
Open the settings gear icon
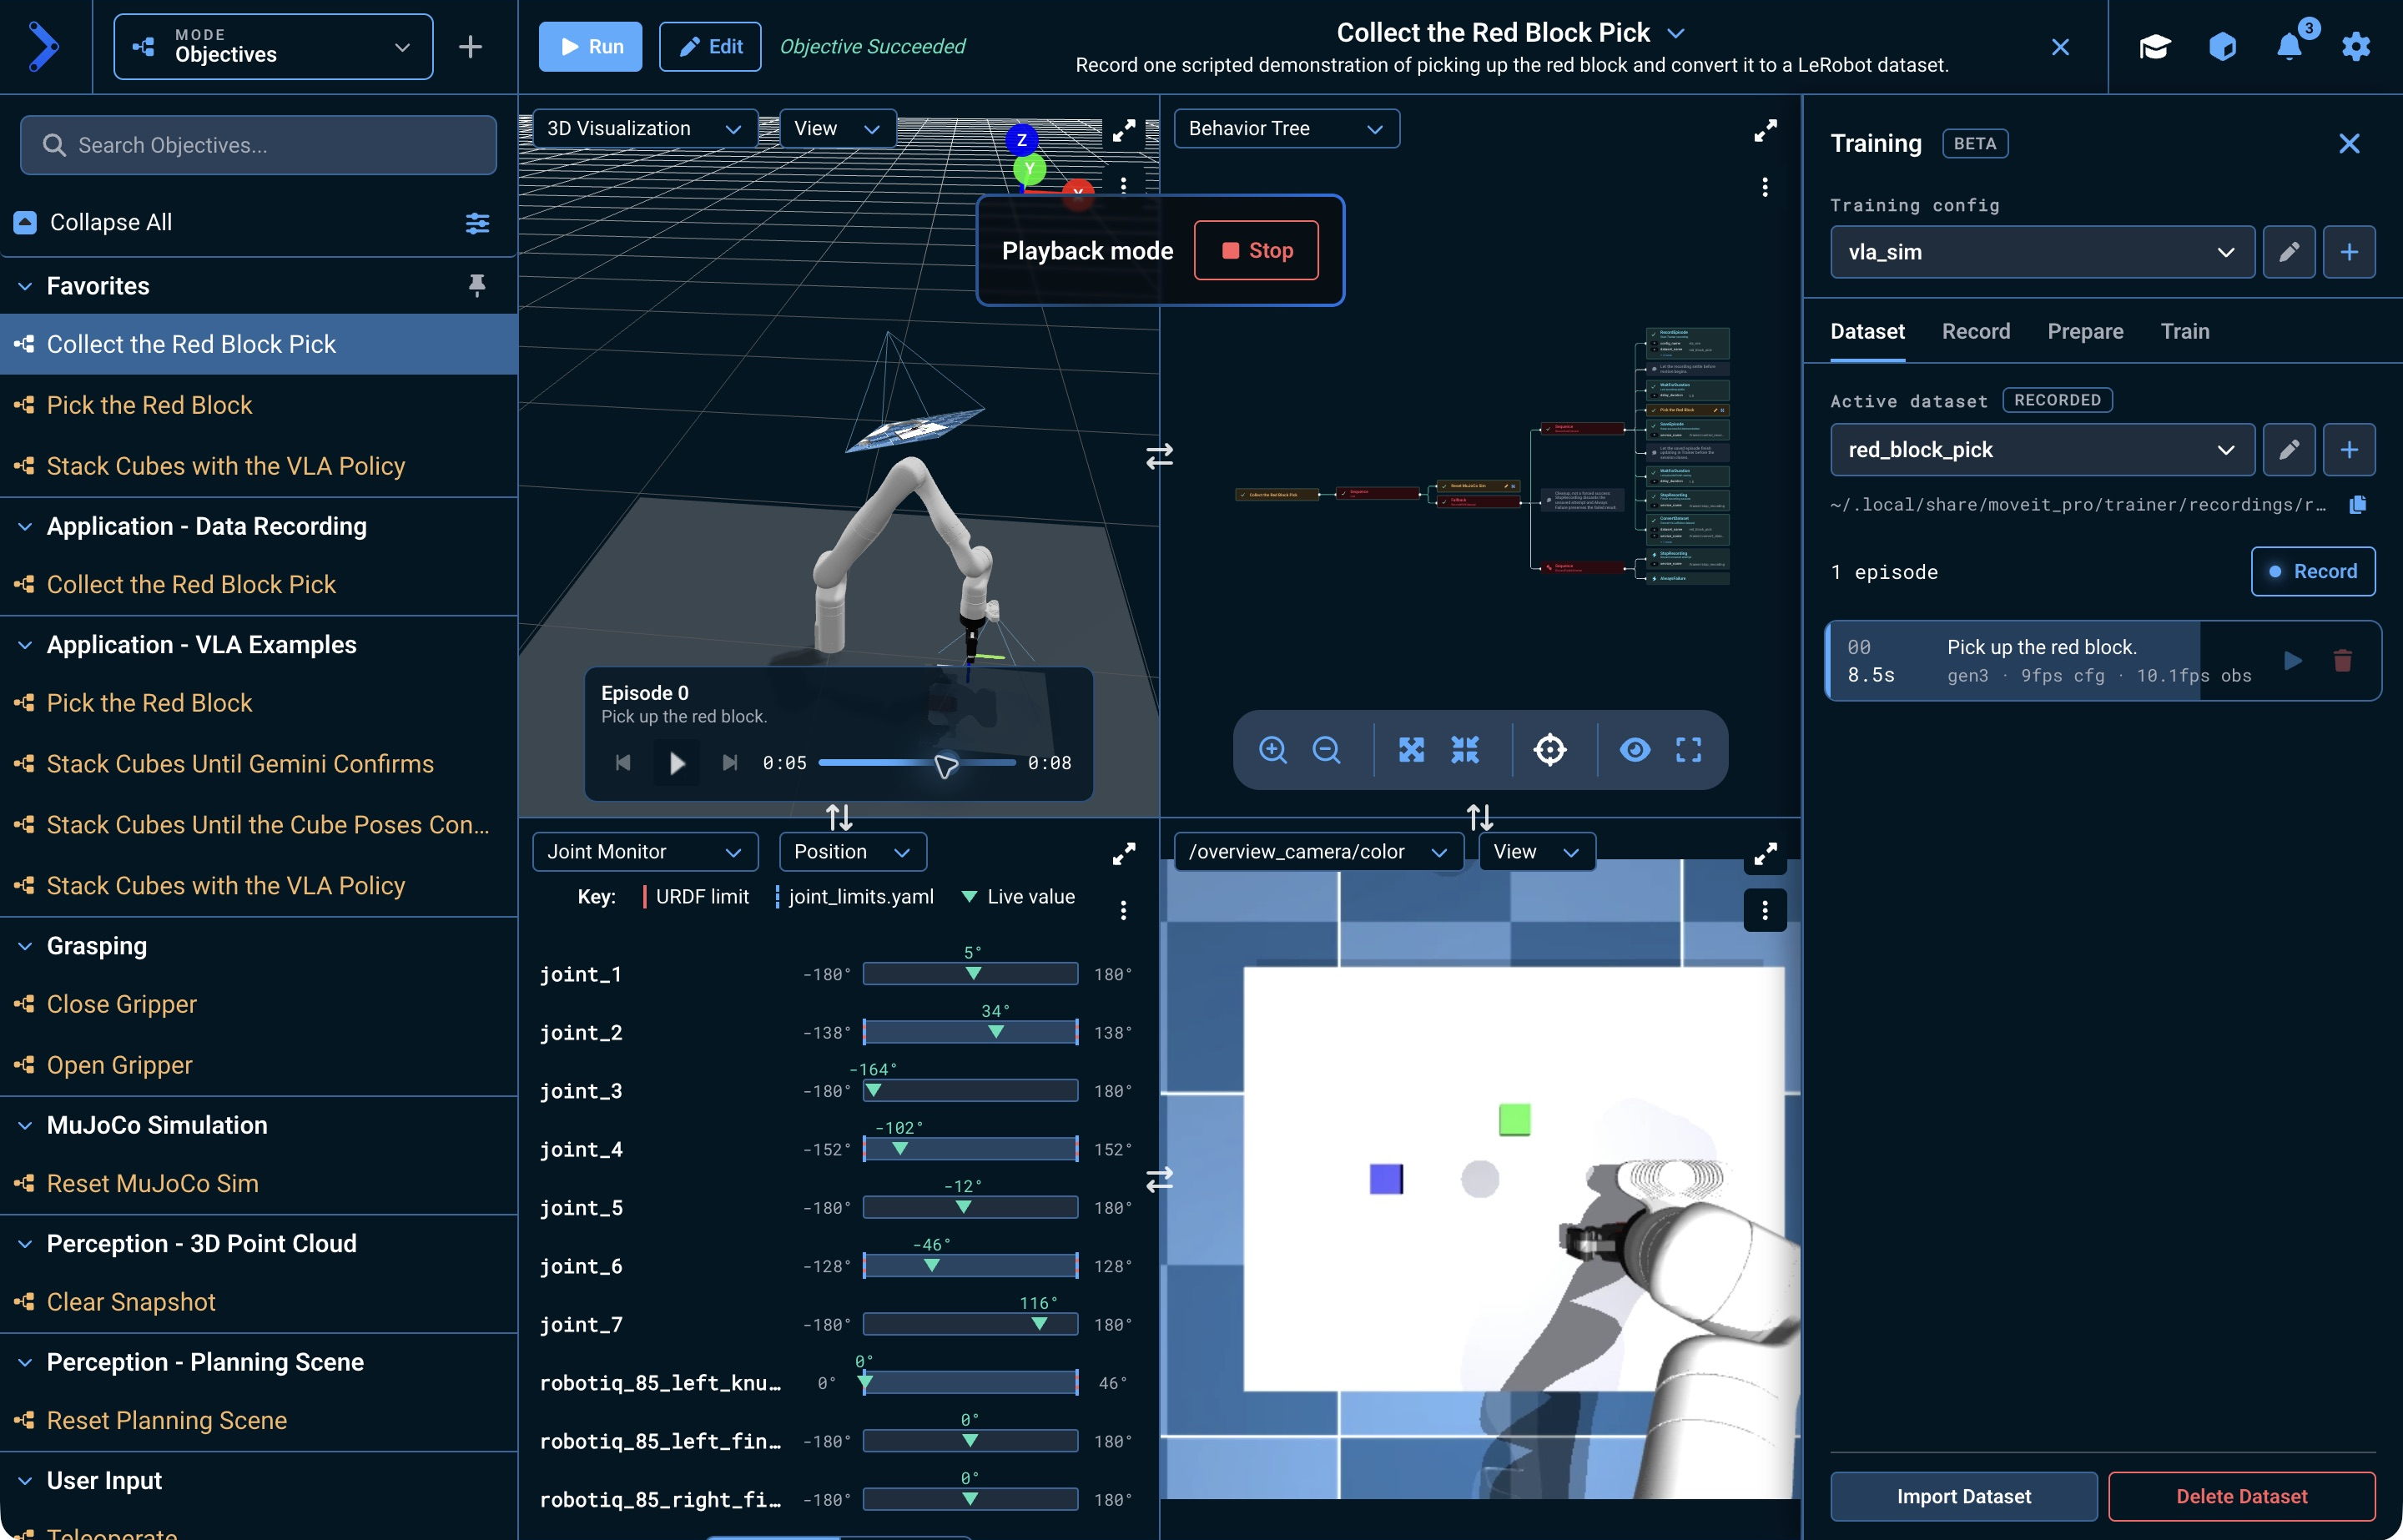pyautogui.click(x=2356, y=47)
